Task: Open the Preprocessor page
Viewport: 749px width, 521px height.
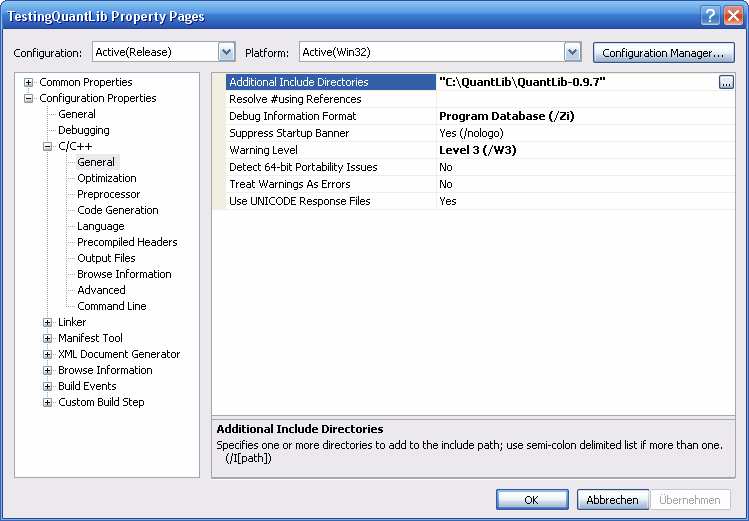Action: point(108,194)
